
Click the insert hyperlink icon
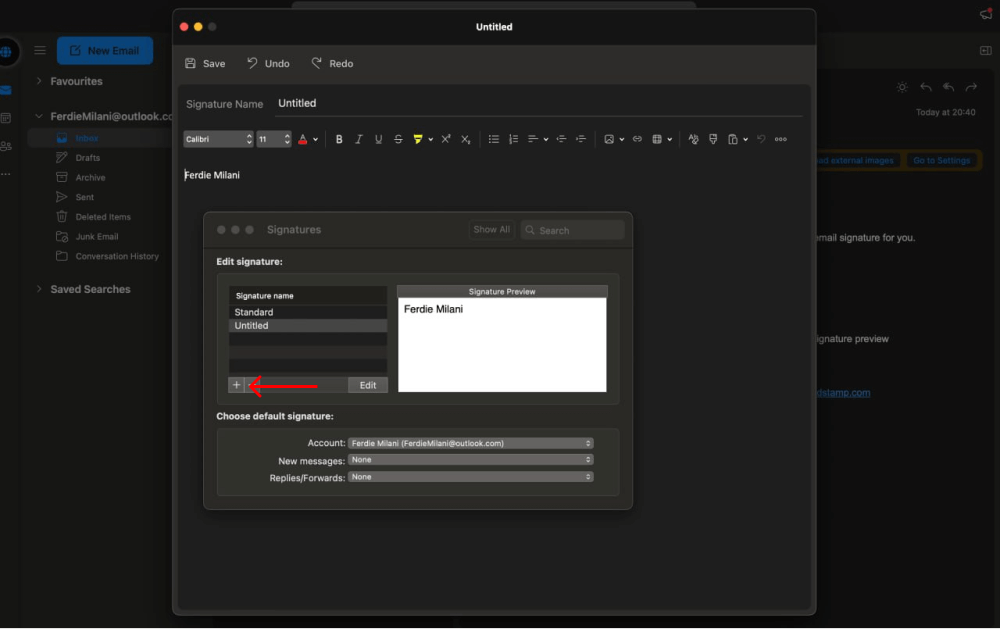(x=637, y=139)
